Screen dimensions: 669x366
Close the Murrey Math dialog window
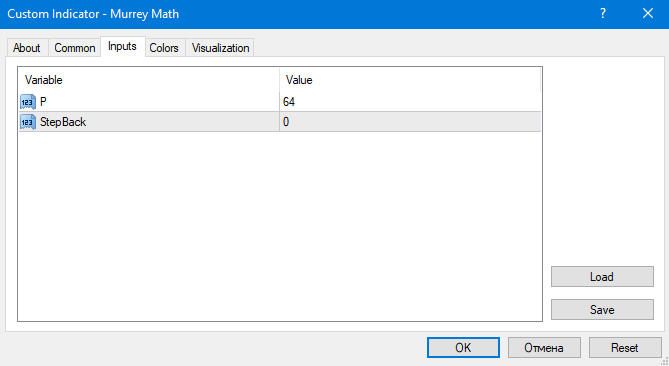[648, 14]
